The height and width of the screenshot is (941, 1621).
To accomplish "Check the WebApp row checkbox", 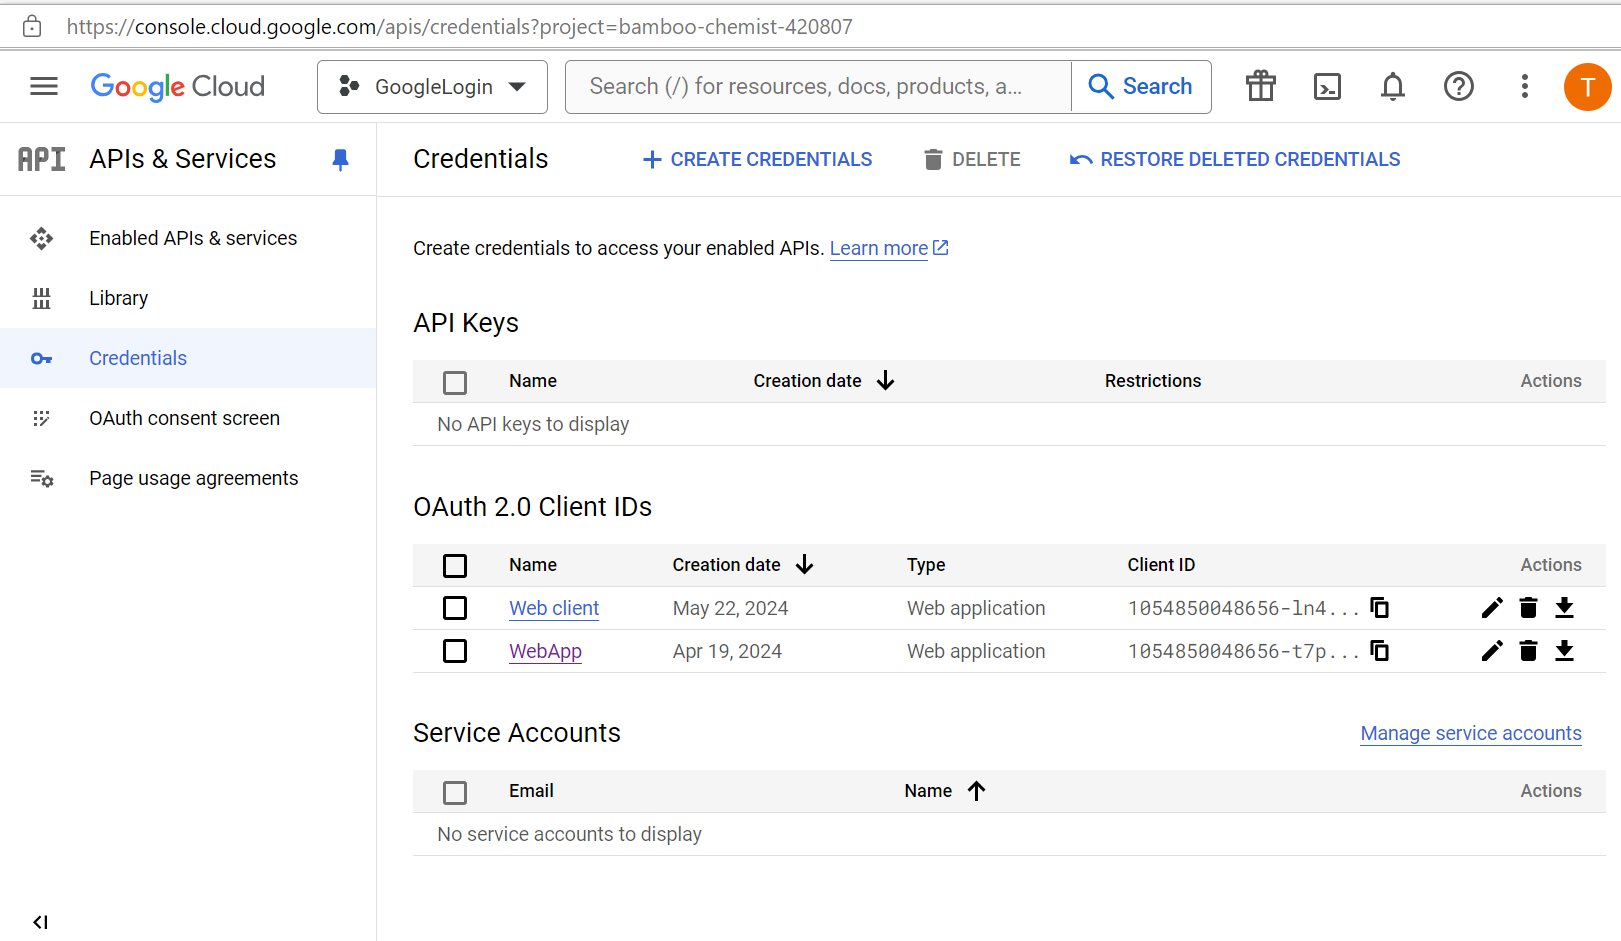I will click(455, 651).
